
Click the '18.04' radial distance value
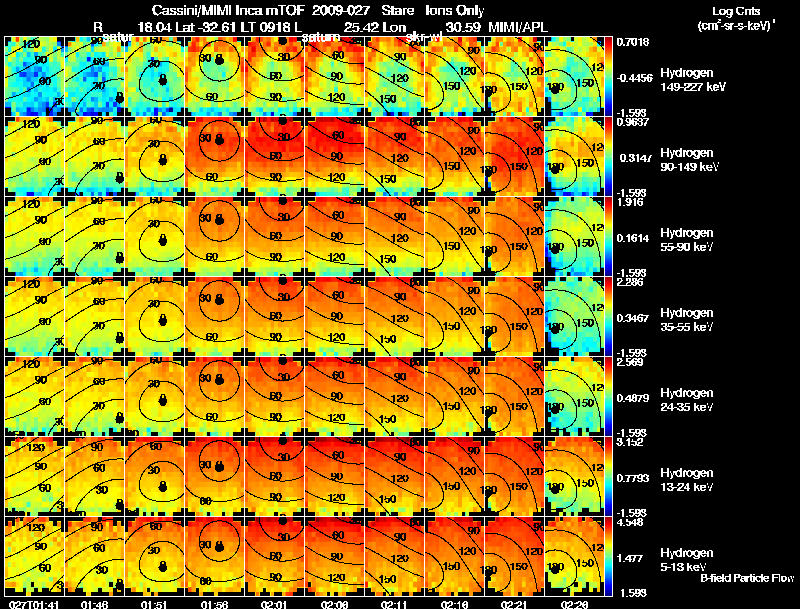click(x=155, y=27)
